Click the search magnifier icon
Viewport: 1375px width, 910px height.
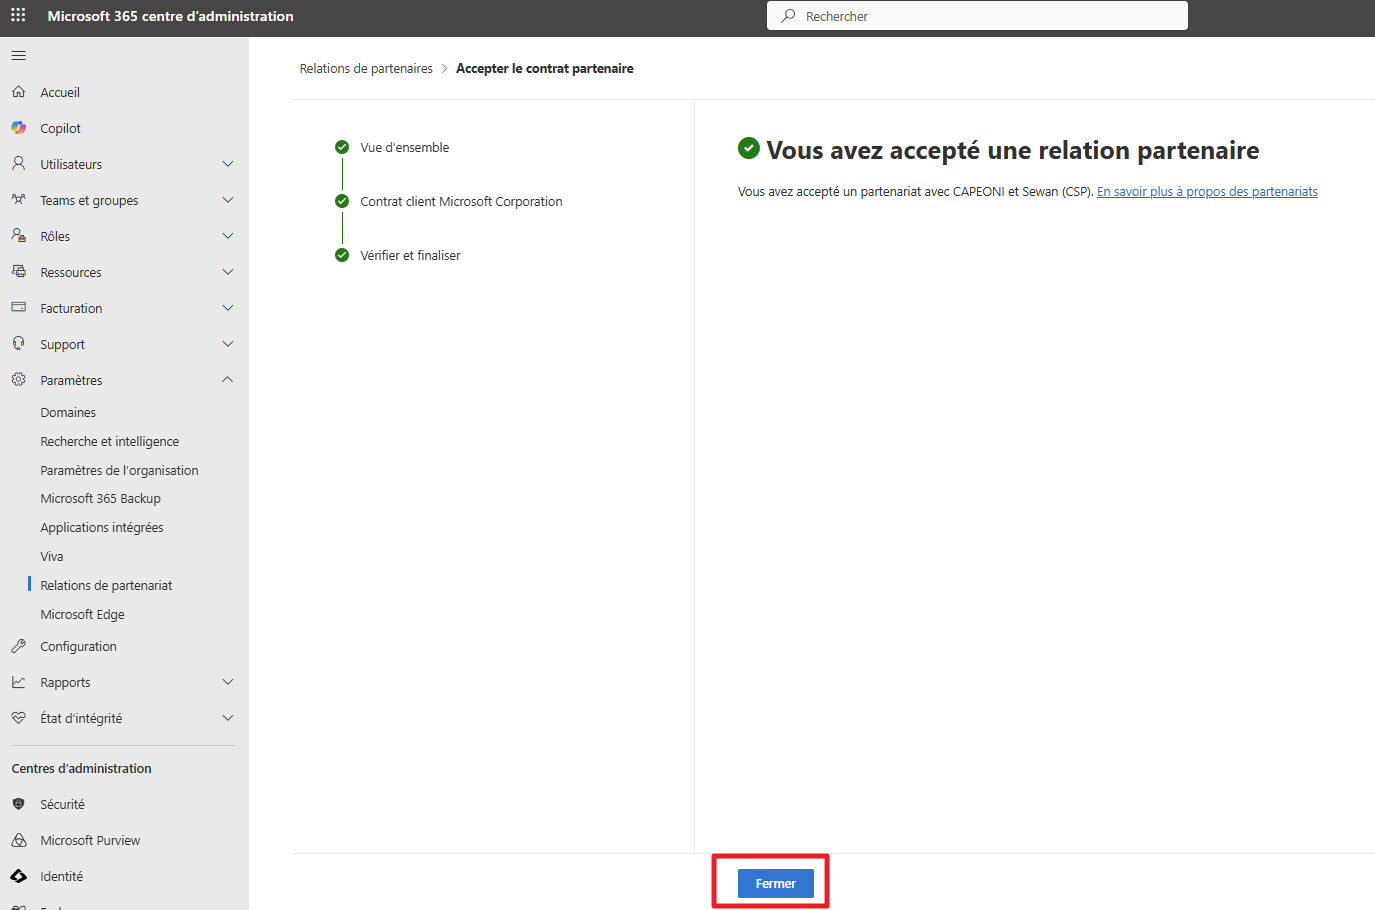(788, 16)
